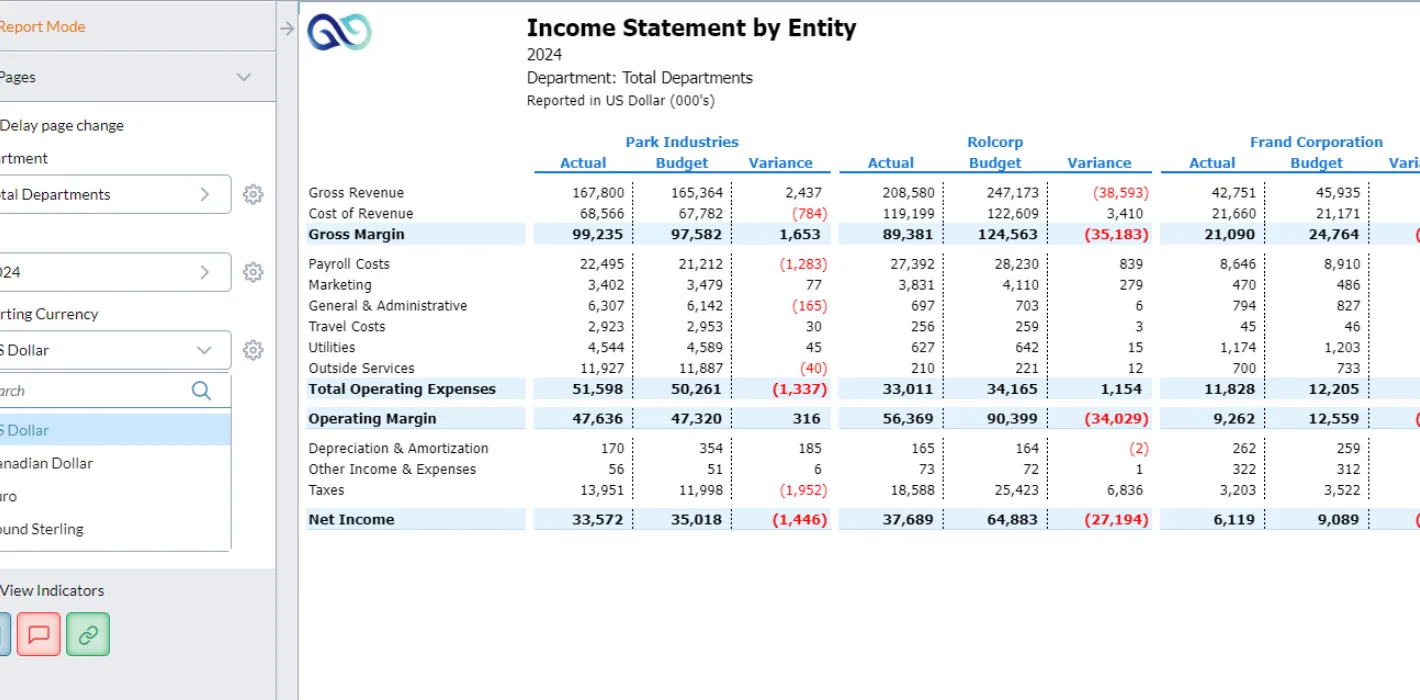Viewport: 1420px width, 700px height.
Task: Click Frand Corporation Budget column header
Action: 1316,163
